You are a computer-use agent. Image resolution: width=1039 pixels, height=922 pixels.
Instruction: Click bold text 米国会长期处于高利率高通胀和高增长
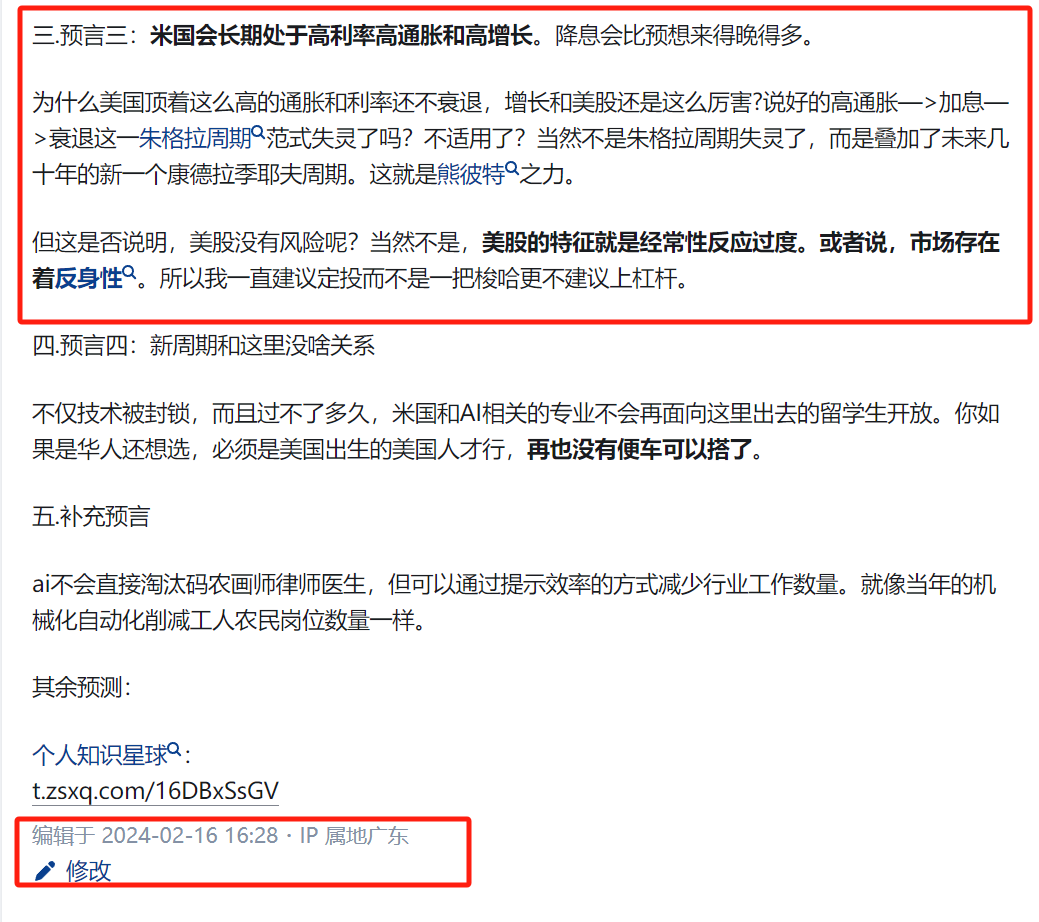341,35
